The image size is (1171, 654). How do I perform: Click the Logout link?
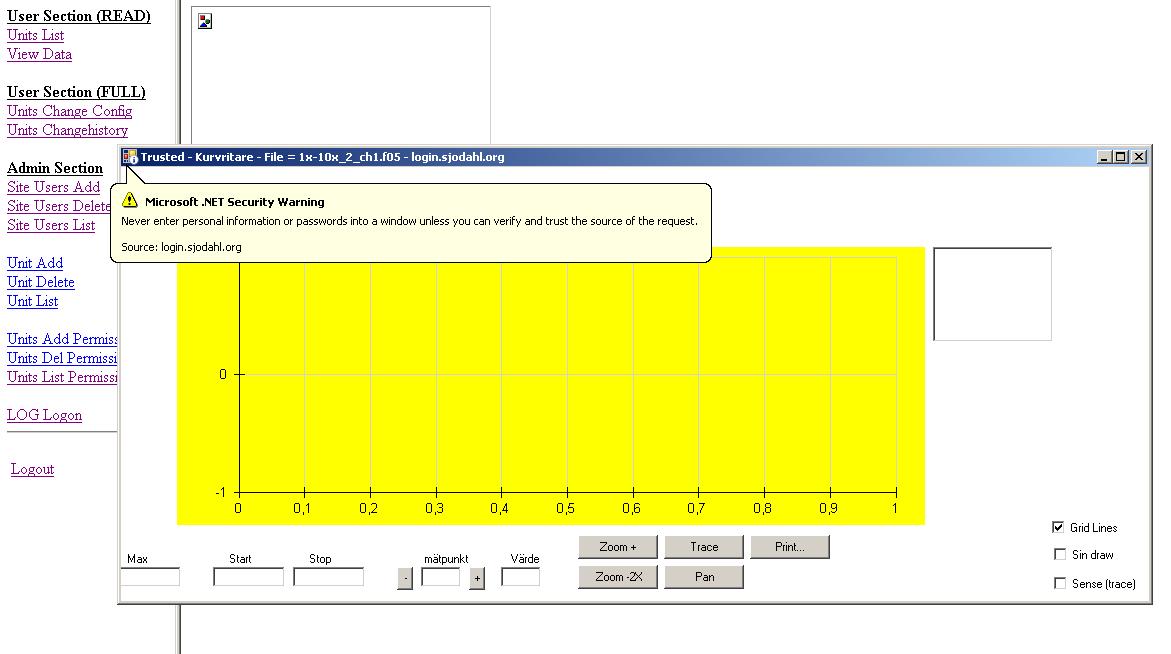coord(32,470)
